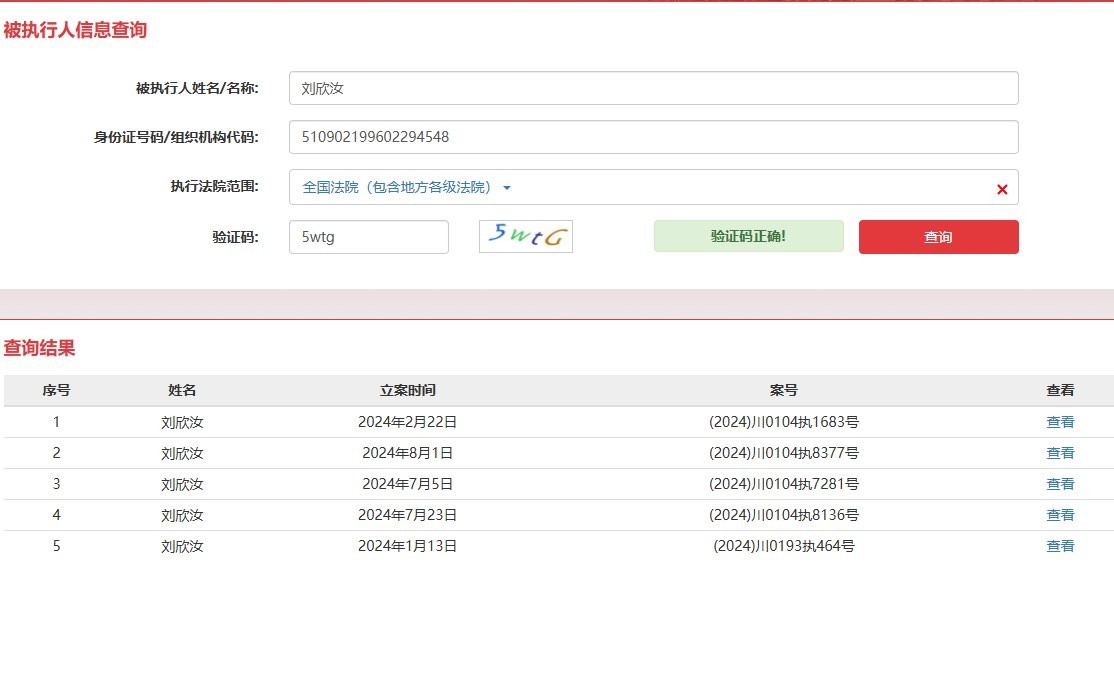Click the 案号 column header

tap(783, 391)
